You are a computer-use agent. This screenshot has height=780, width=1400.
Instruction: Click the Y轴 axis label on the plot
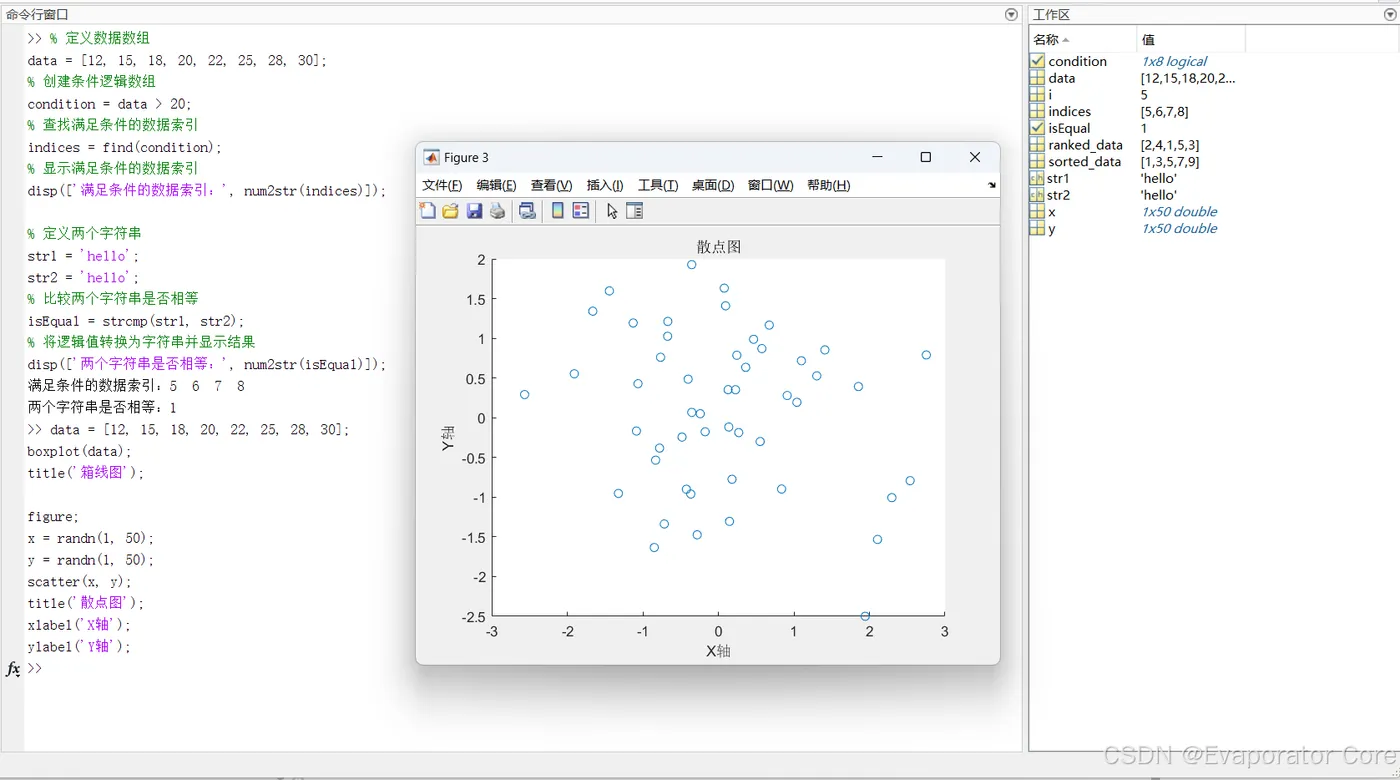447,438
